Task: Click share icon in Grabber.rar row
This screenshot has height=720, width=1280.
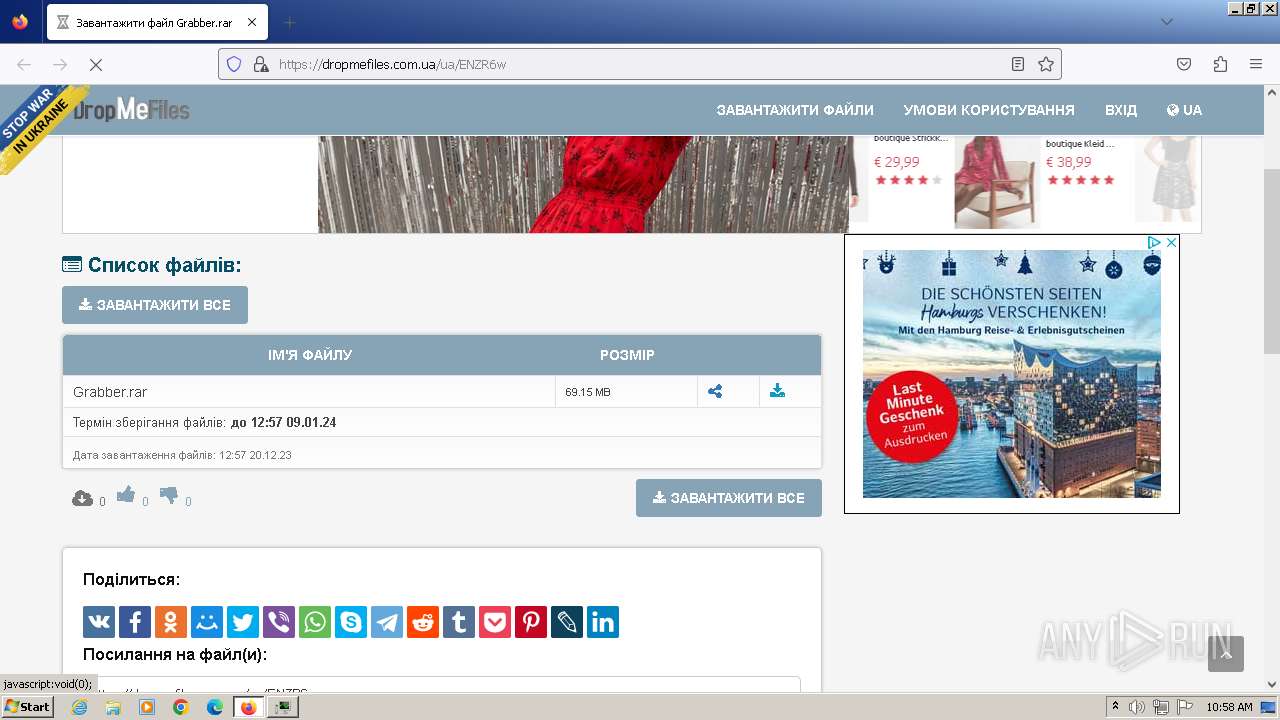Action: pyautogui.click(x=715, y=392)
